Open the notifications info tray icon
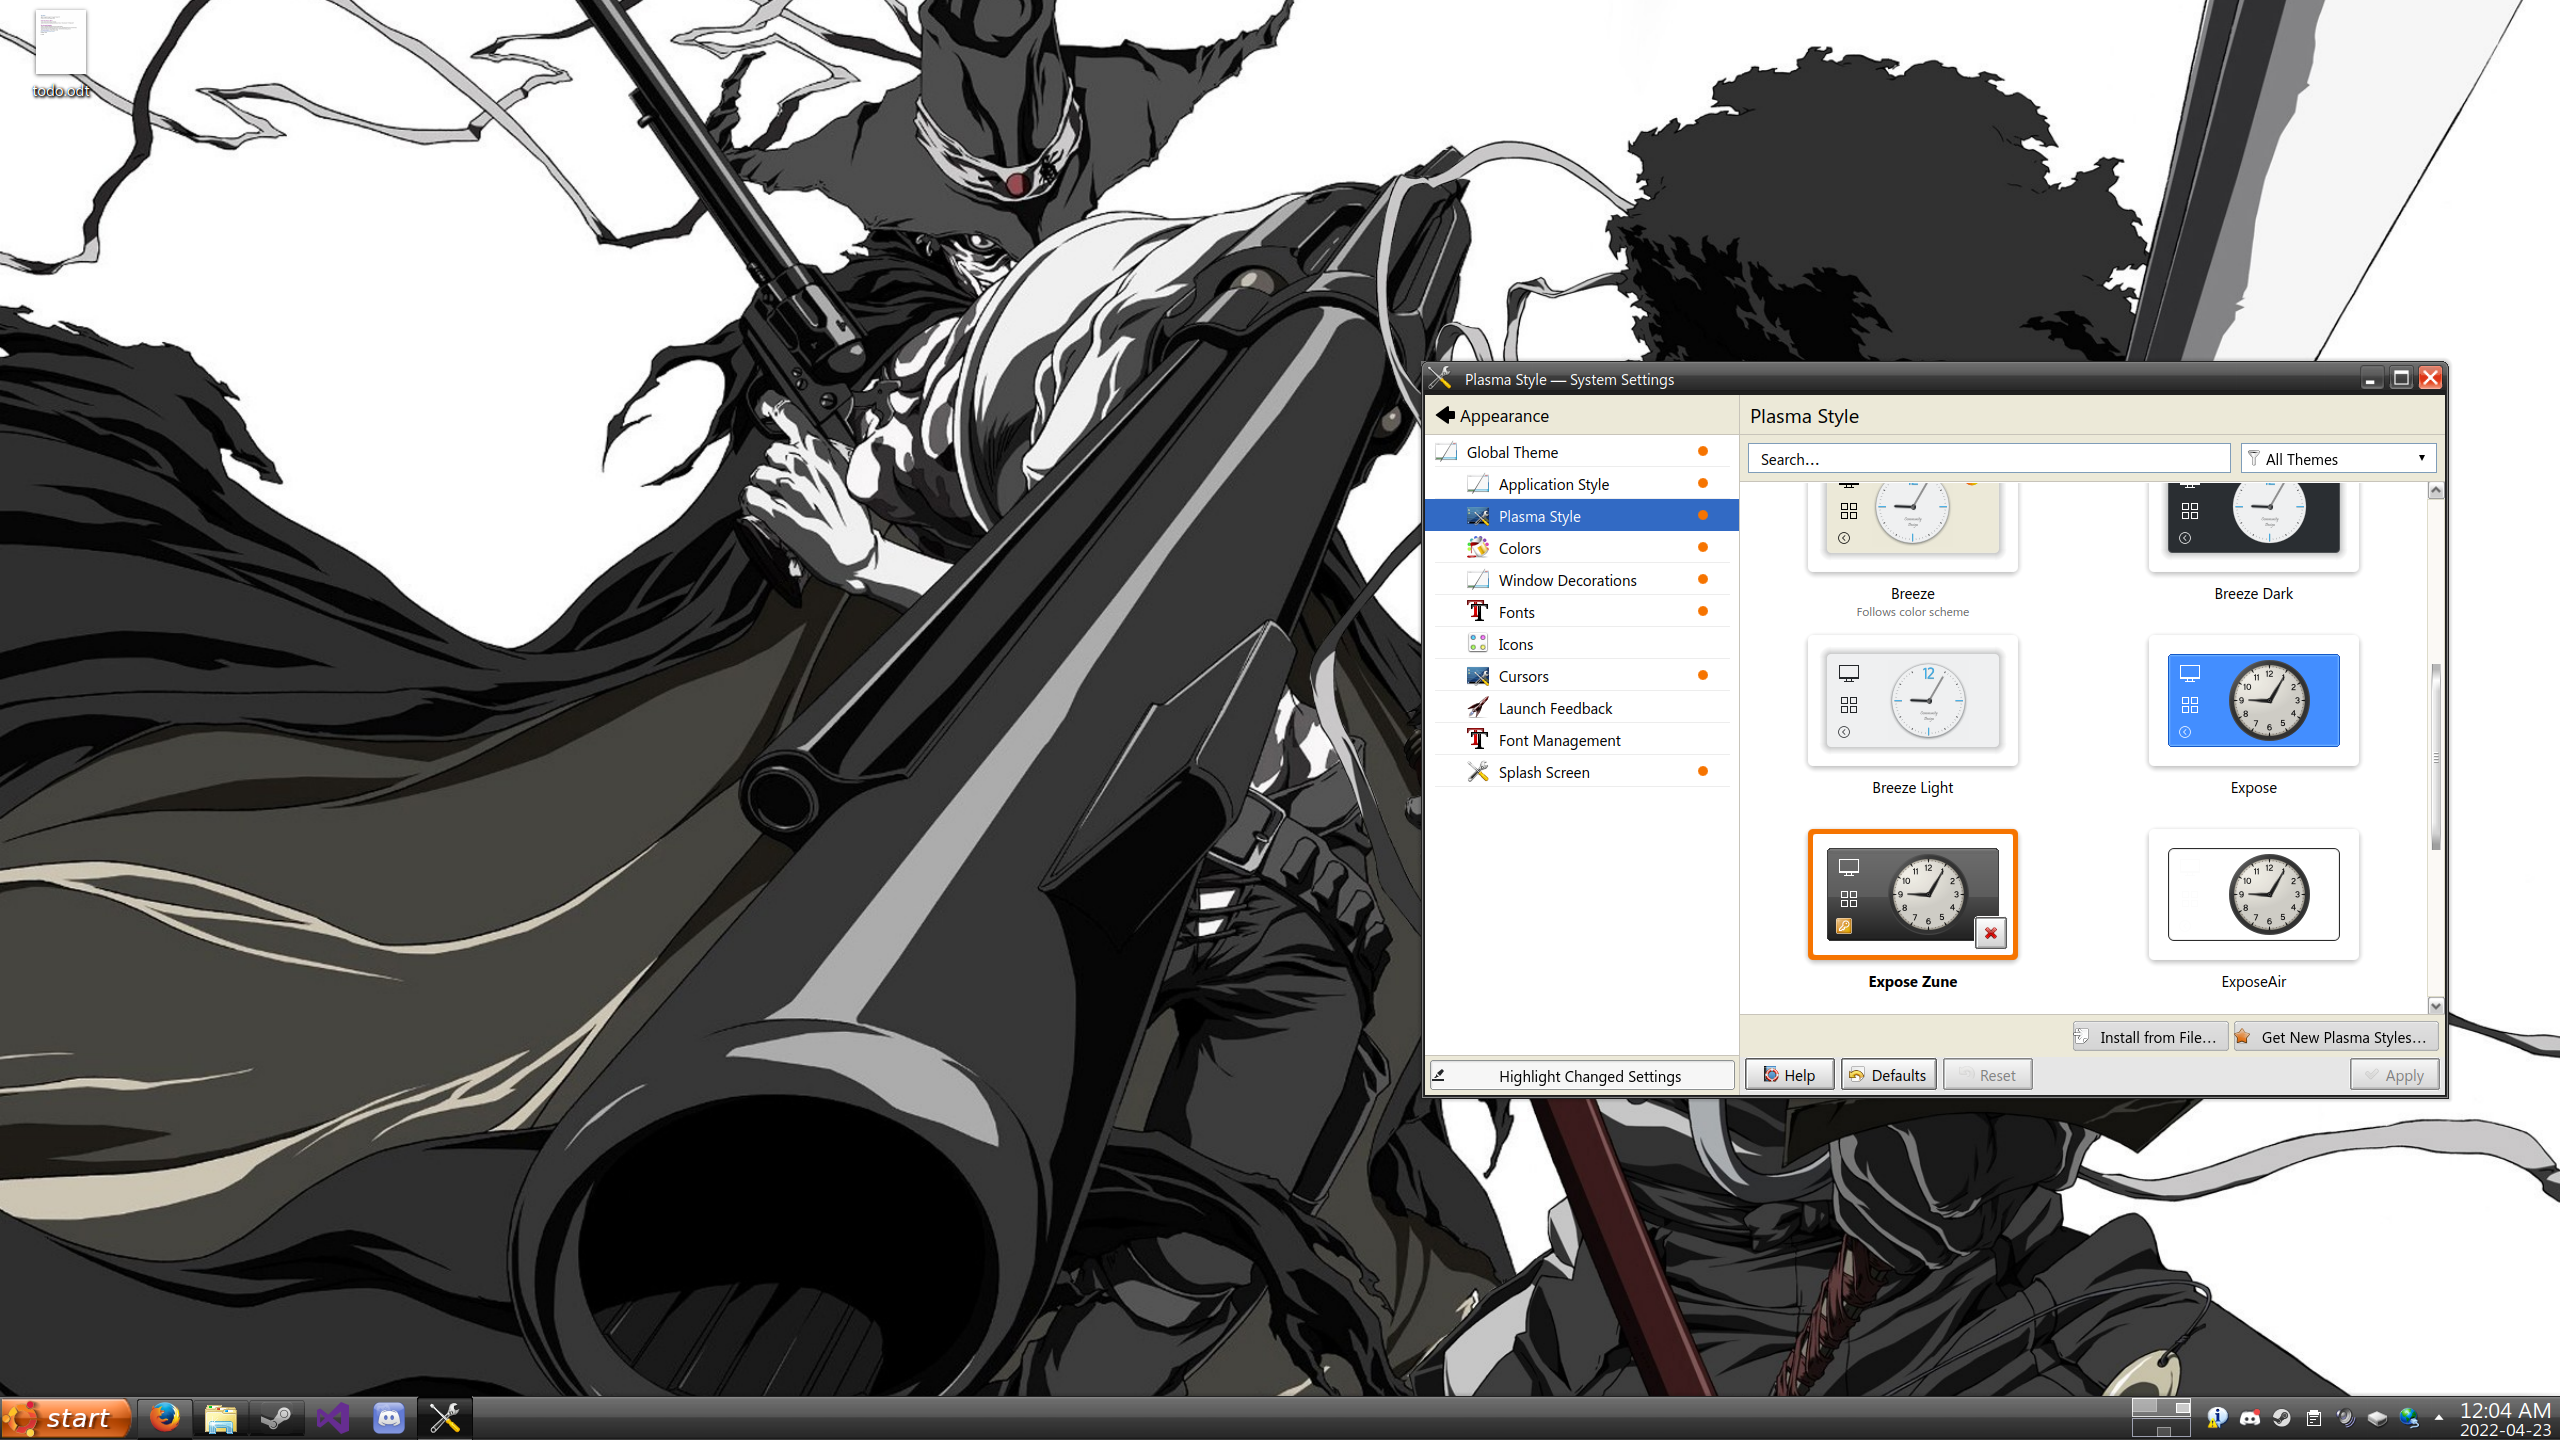This screenshot has height=1440, width=2560. 2217,1418
